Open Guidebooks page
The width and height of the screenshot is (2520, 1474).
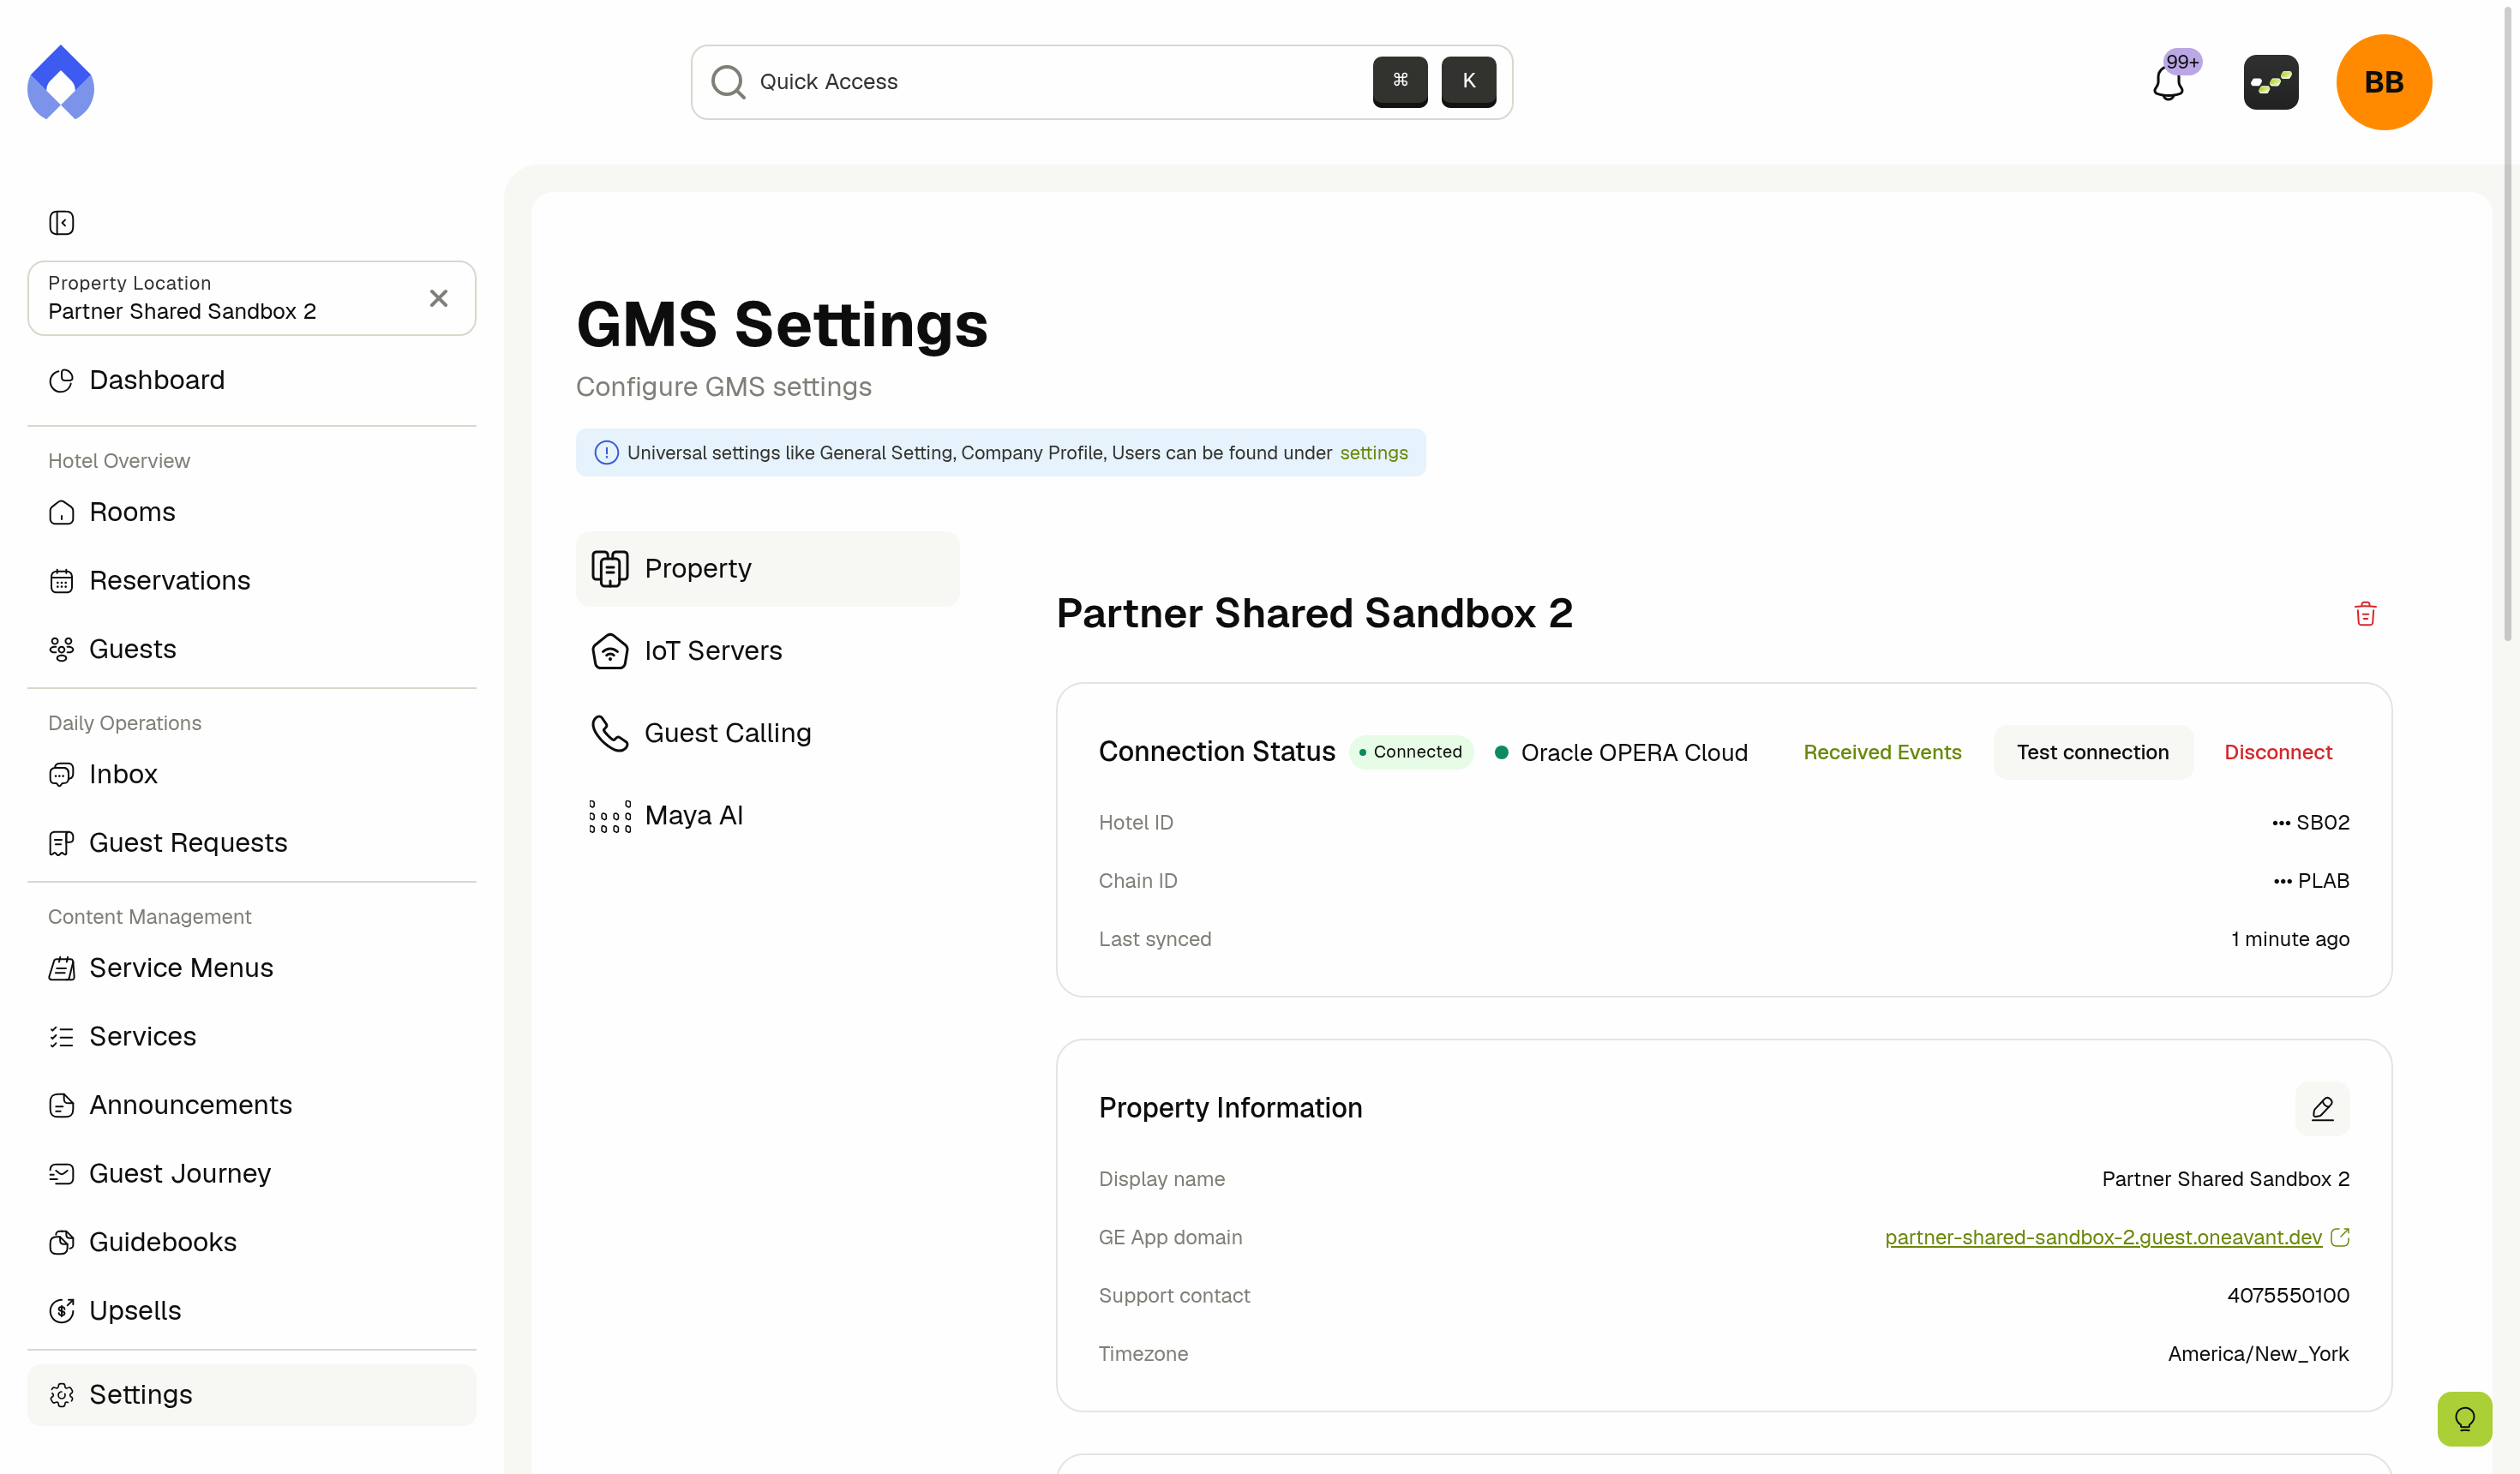point(251,1242)
